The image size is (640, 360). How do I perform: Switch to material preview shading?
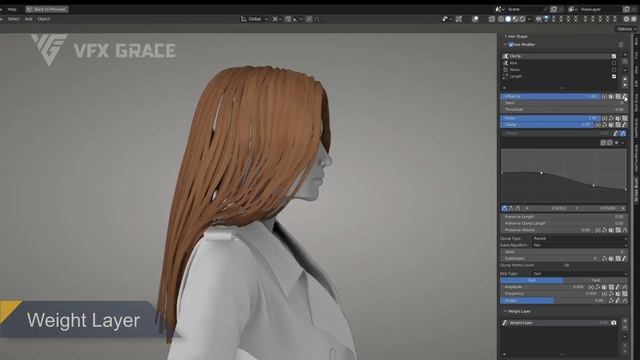(515, 19)
